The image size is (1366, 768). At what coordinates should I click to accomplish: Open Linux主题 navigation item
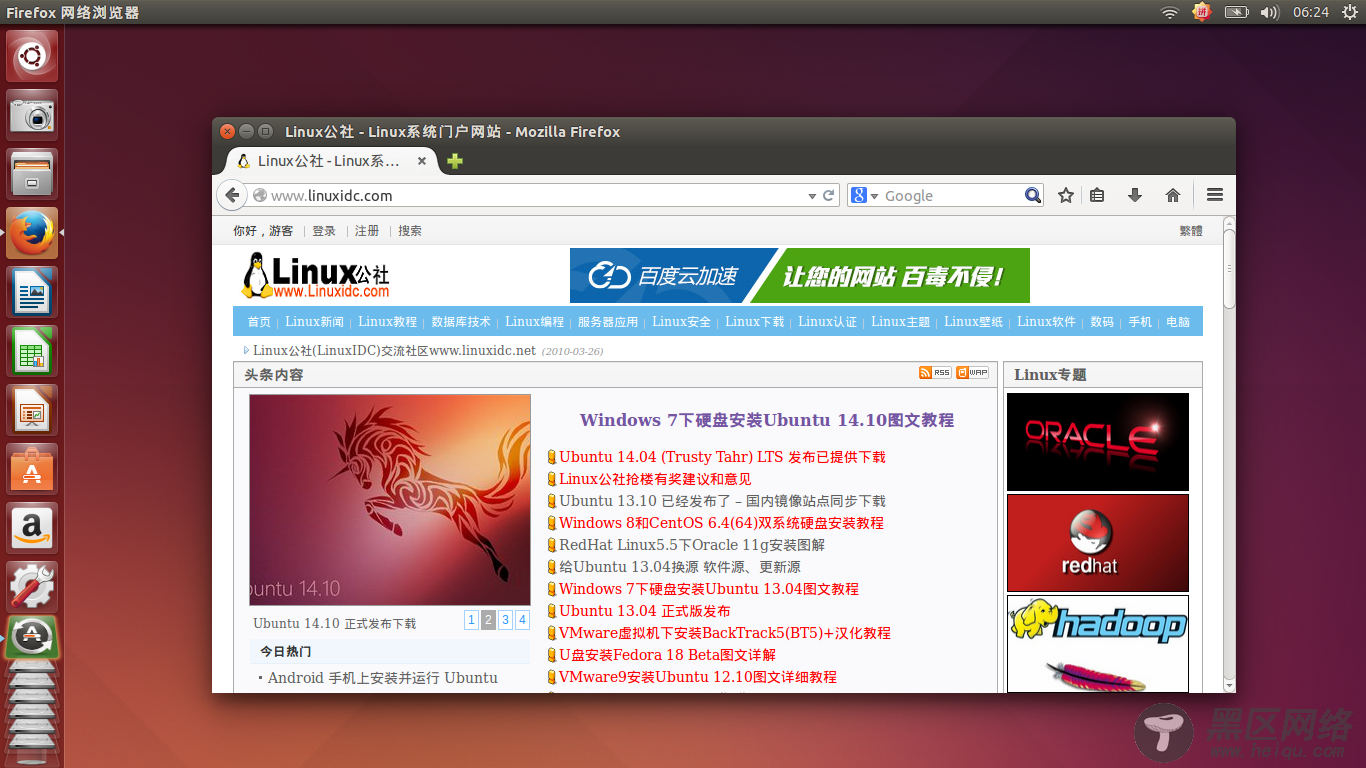click(x=901, y=322)
